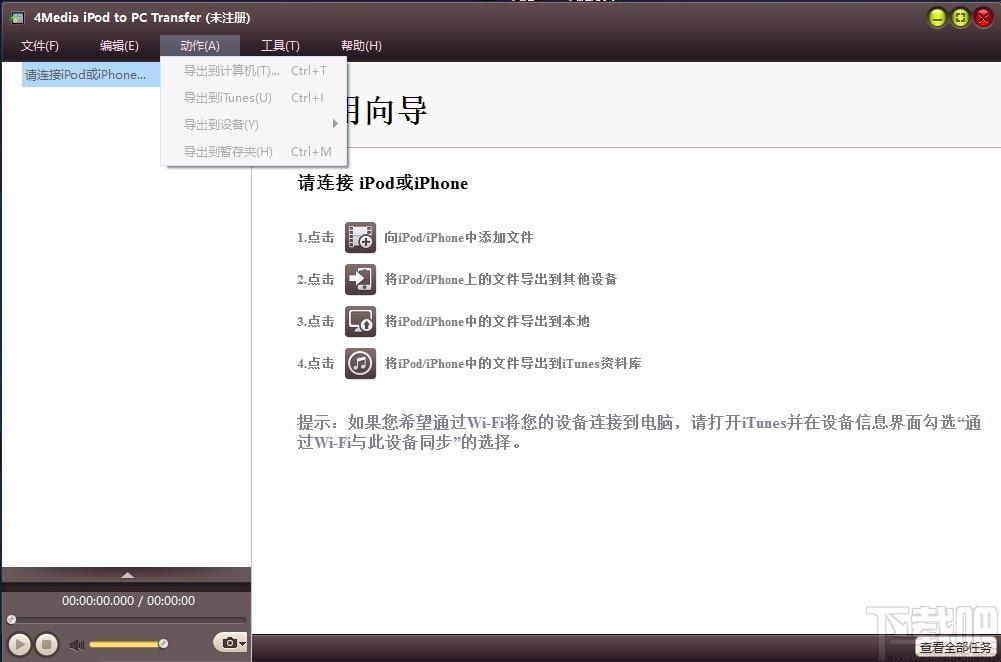Image resolution: width=1001 pixels, height=662 pixels.
Task: Open the 工具(T) menu
Action: coord(280,46)
